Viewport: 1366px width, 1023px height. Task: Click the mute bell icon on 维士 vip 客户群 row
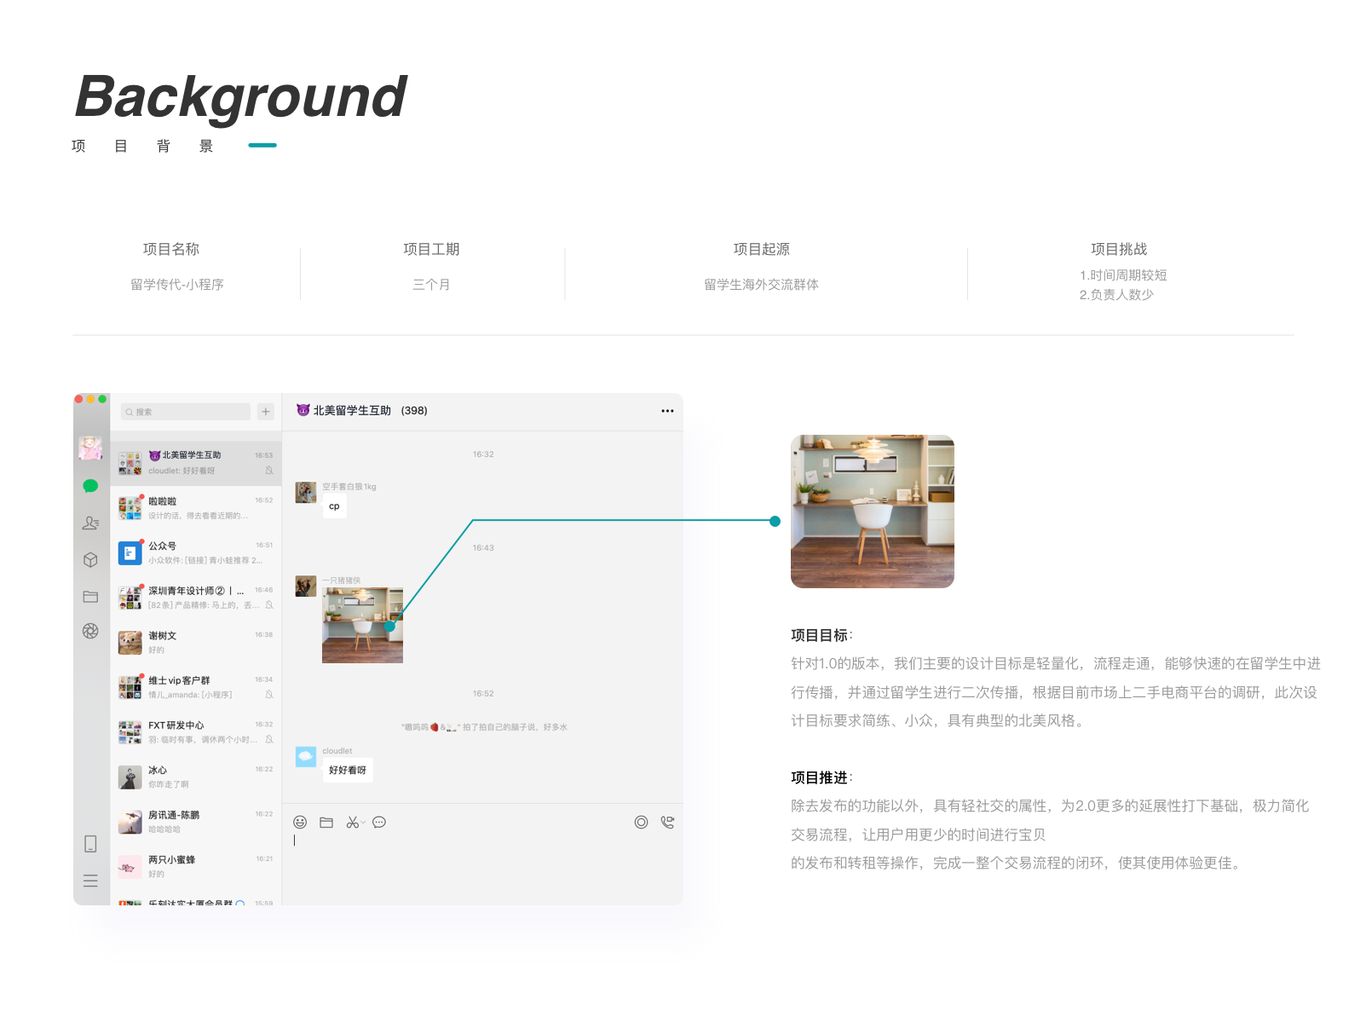click(x=269, y=694)
